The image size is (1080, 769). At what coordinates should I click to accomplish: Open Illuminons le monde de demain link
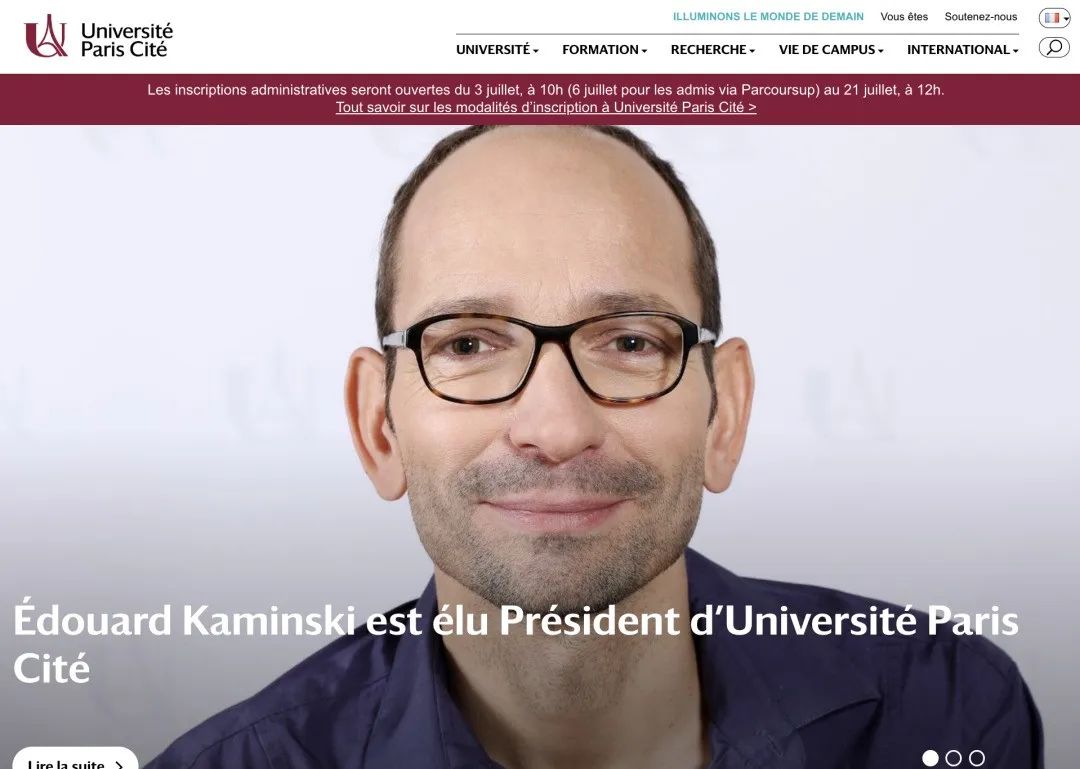[768, 17]
